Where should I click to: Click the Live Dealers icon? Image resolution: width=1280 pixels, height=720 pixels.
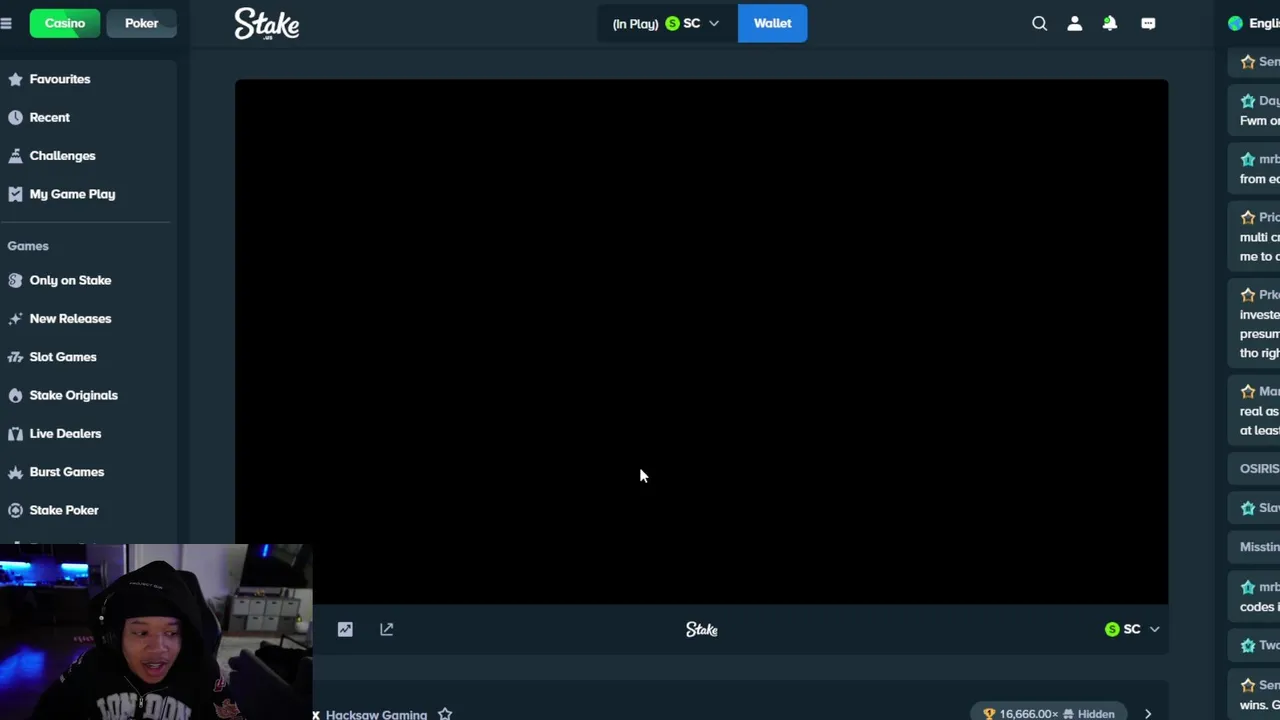(15, 433)
